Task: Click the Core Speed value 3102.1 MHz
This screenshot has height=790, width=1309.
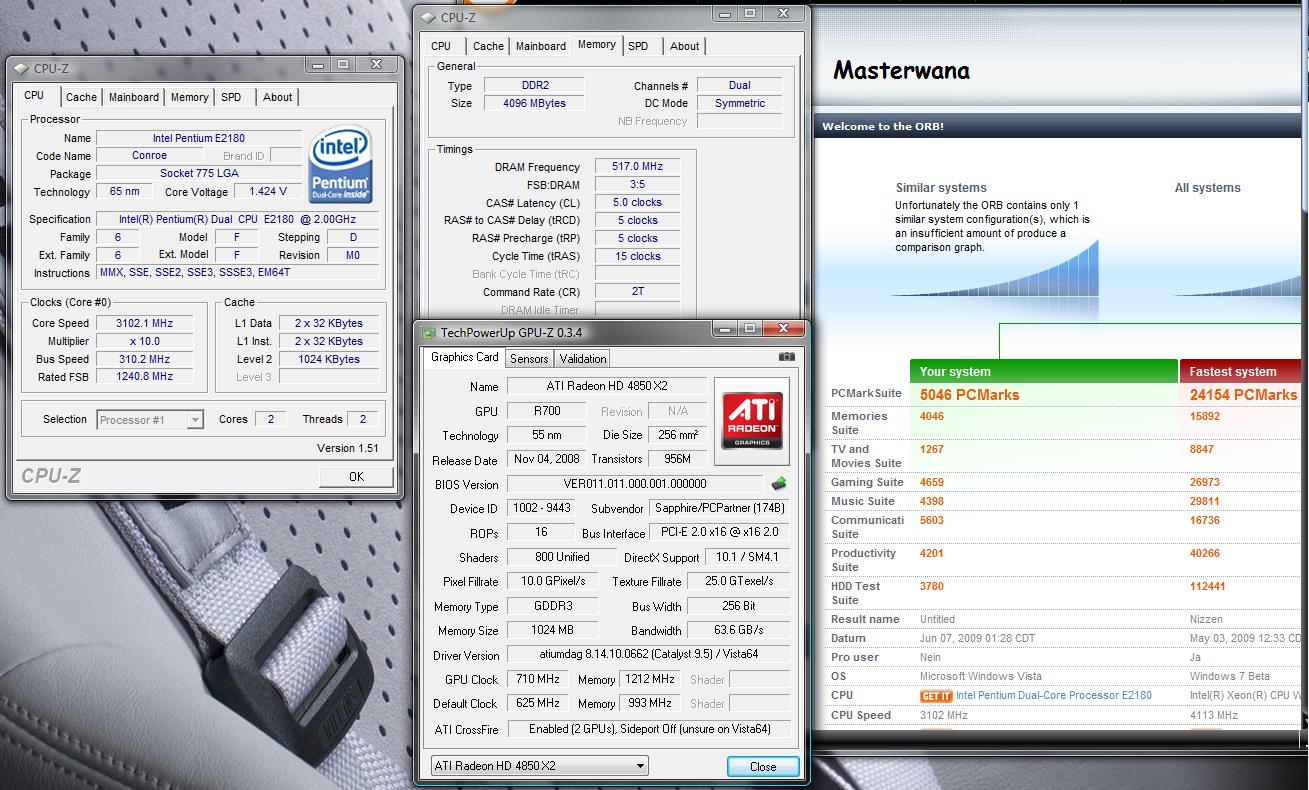Action: click(145, 324)
